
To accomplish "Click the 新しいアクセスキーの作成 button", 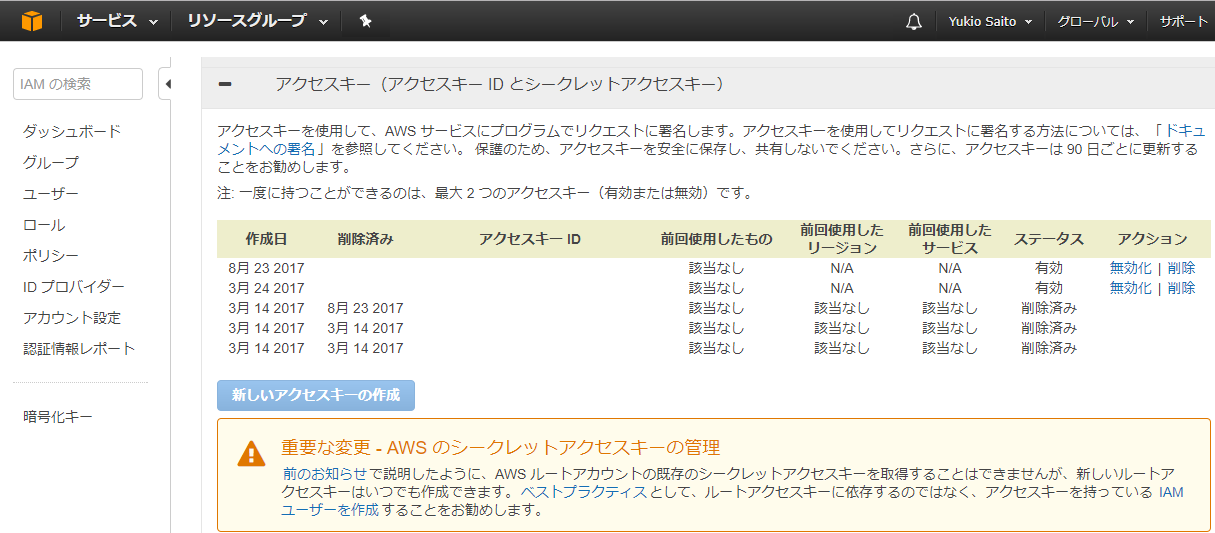I will coord(315,395).
